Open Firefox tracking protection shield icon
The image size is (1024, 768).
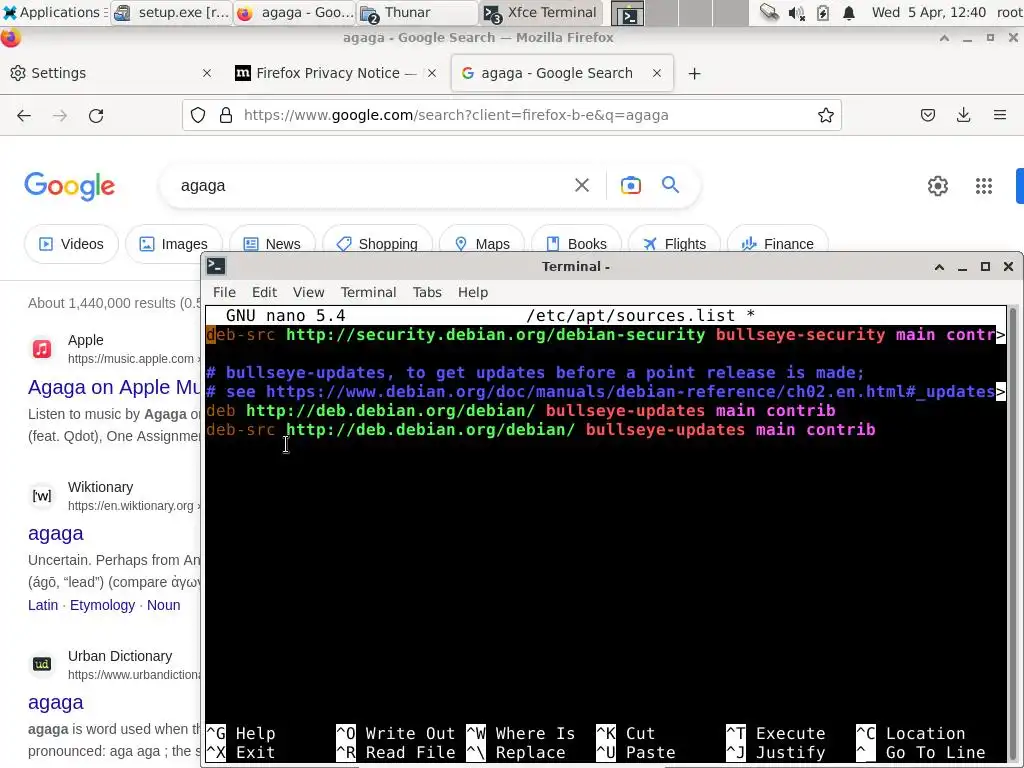(x=198, y=116)
